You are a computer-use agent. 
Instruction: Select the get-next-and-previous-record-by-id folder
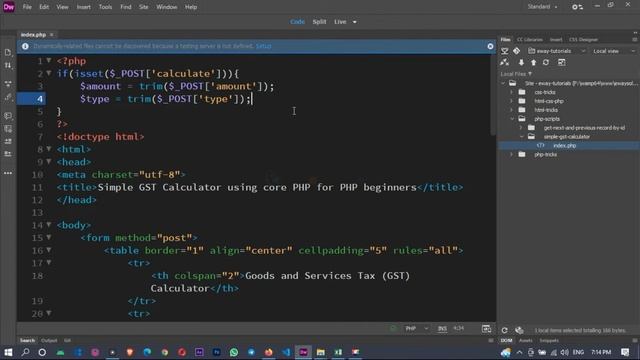coord(584,128)
